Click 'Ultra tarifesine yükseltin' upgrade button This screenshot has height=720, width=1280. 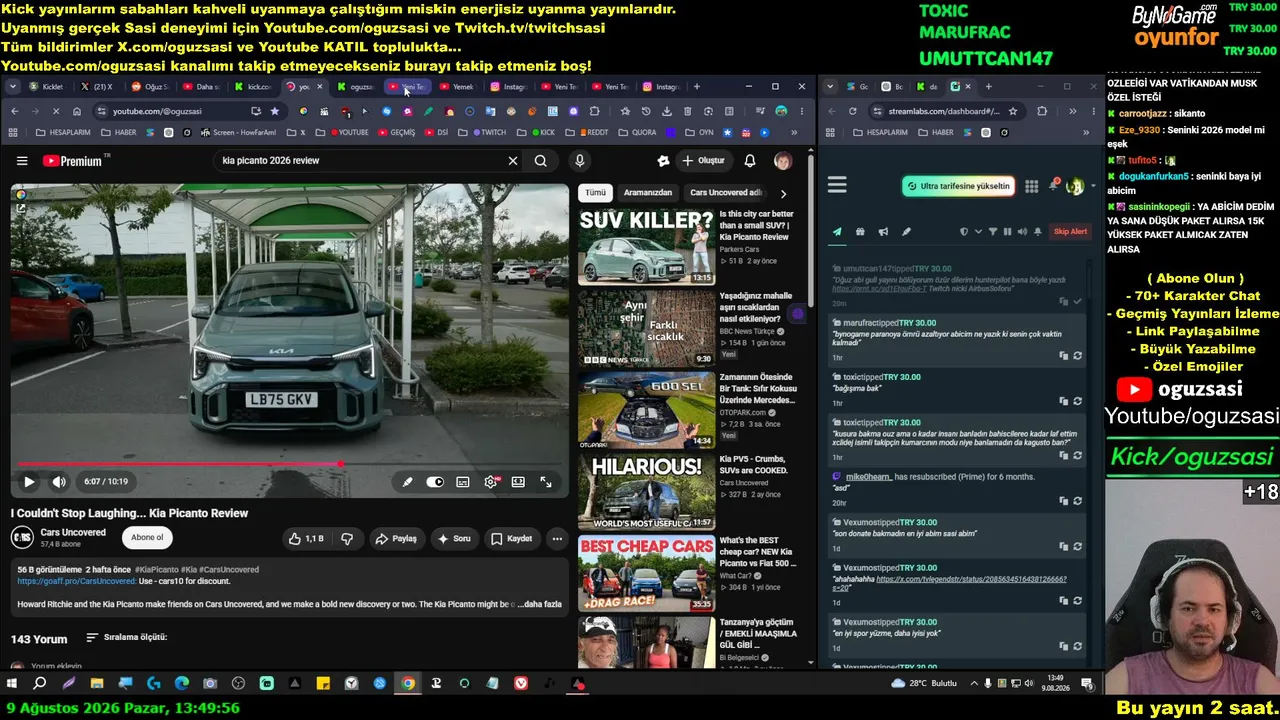coord(959,186)
